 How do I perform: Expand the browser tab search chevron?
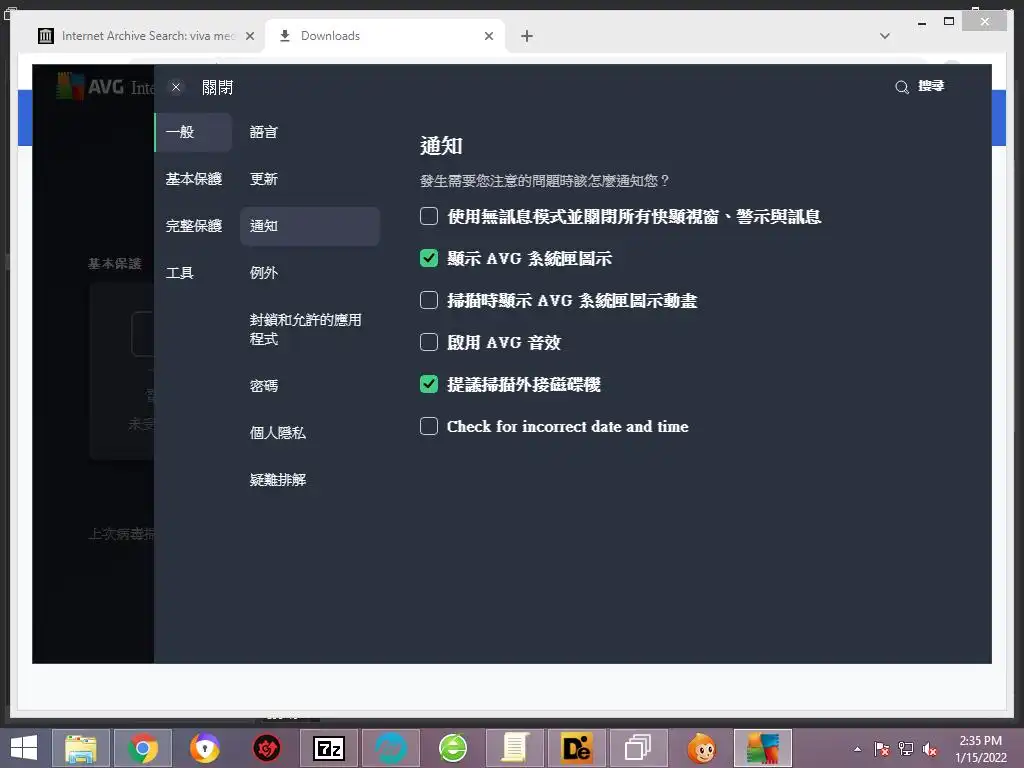tap(885, 36)
